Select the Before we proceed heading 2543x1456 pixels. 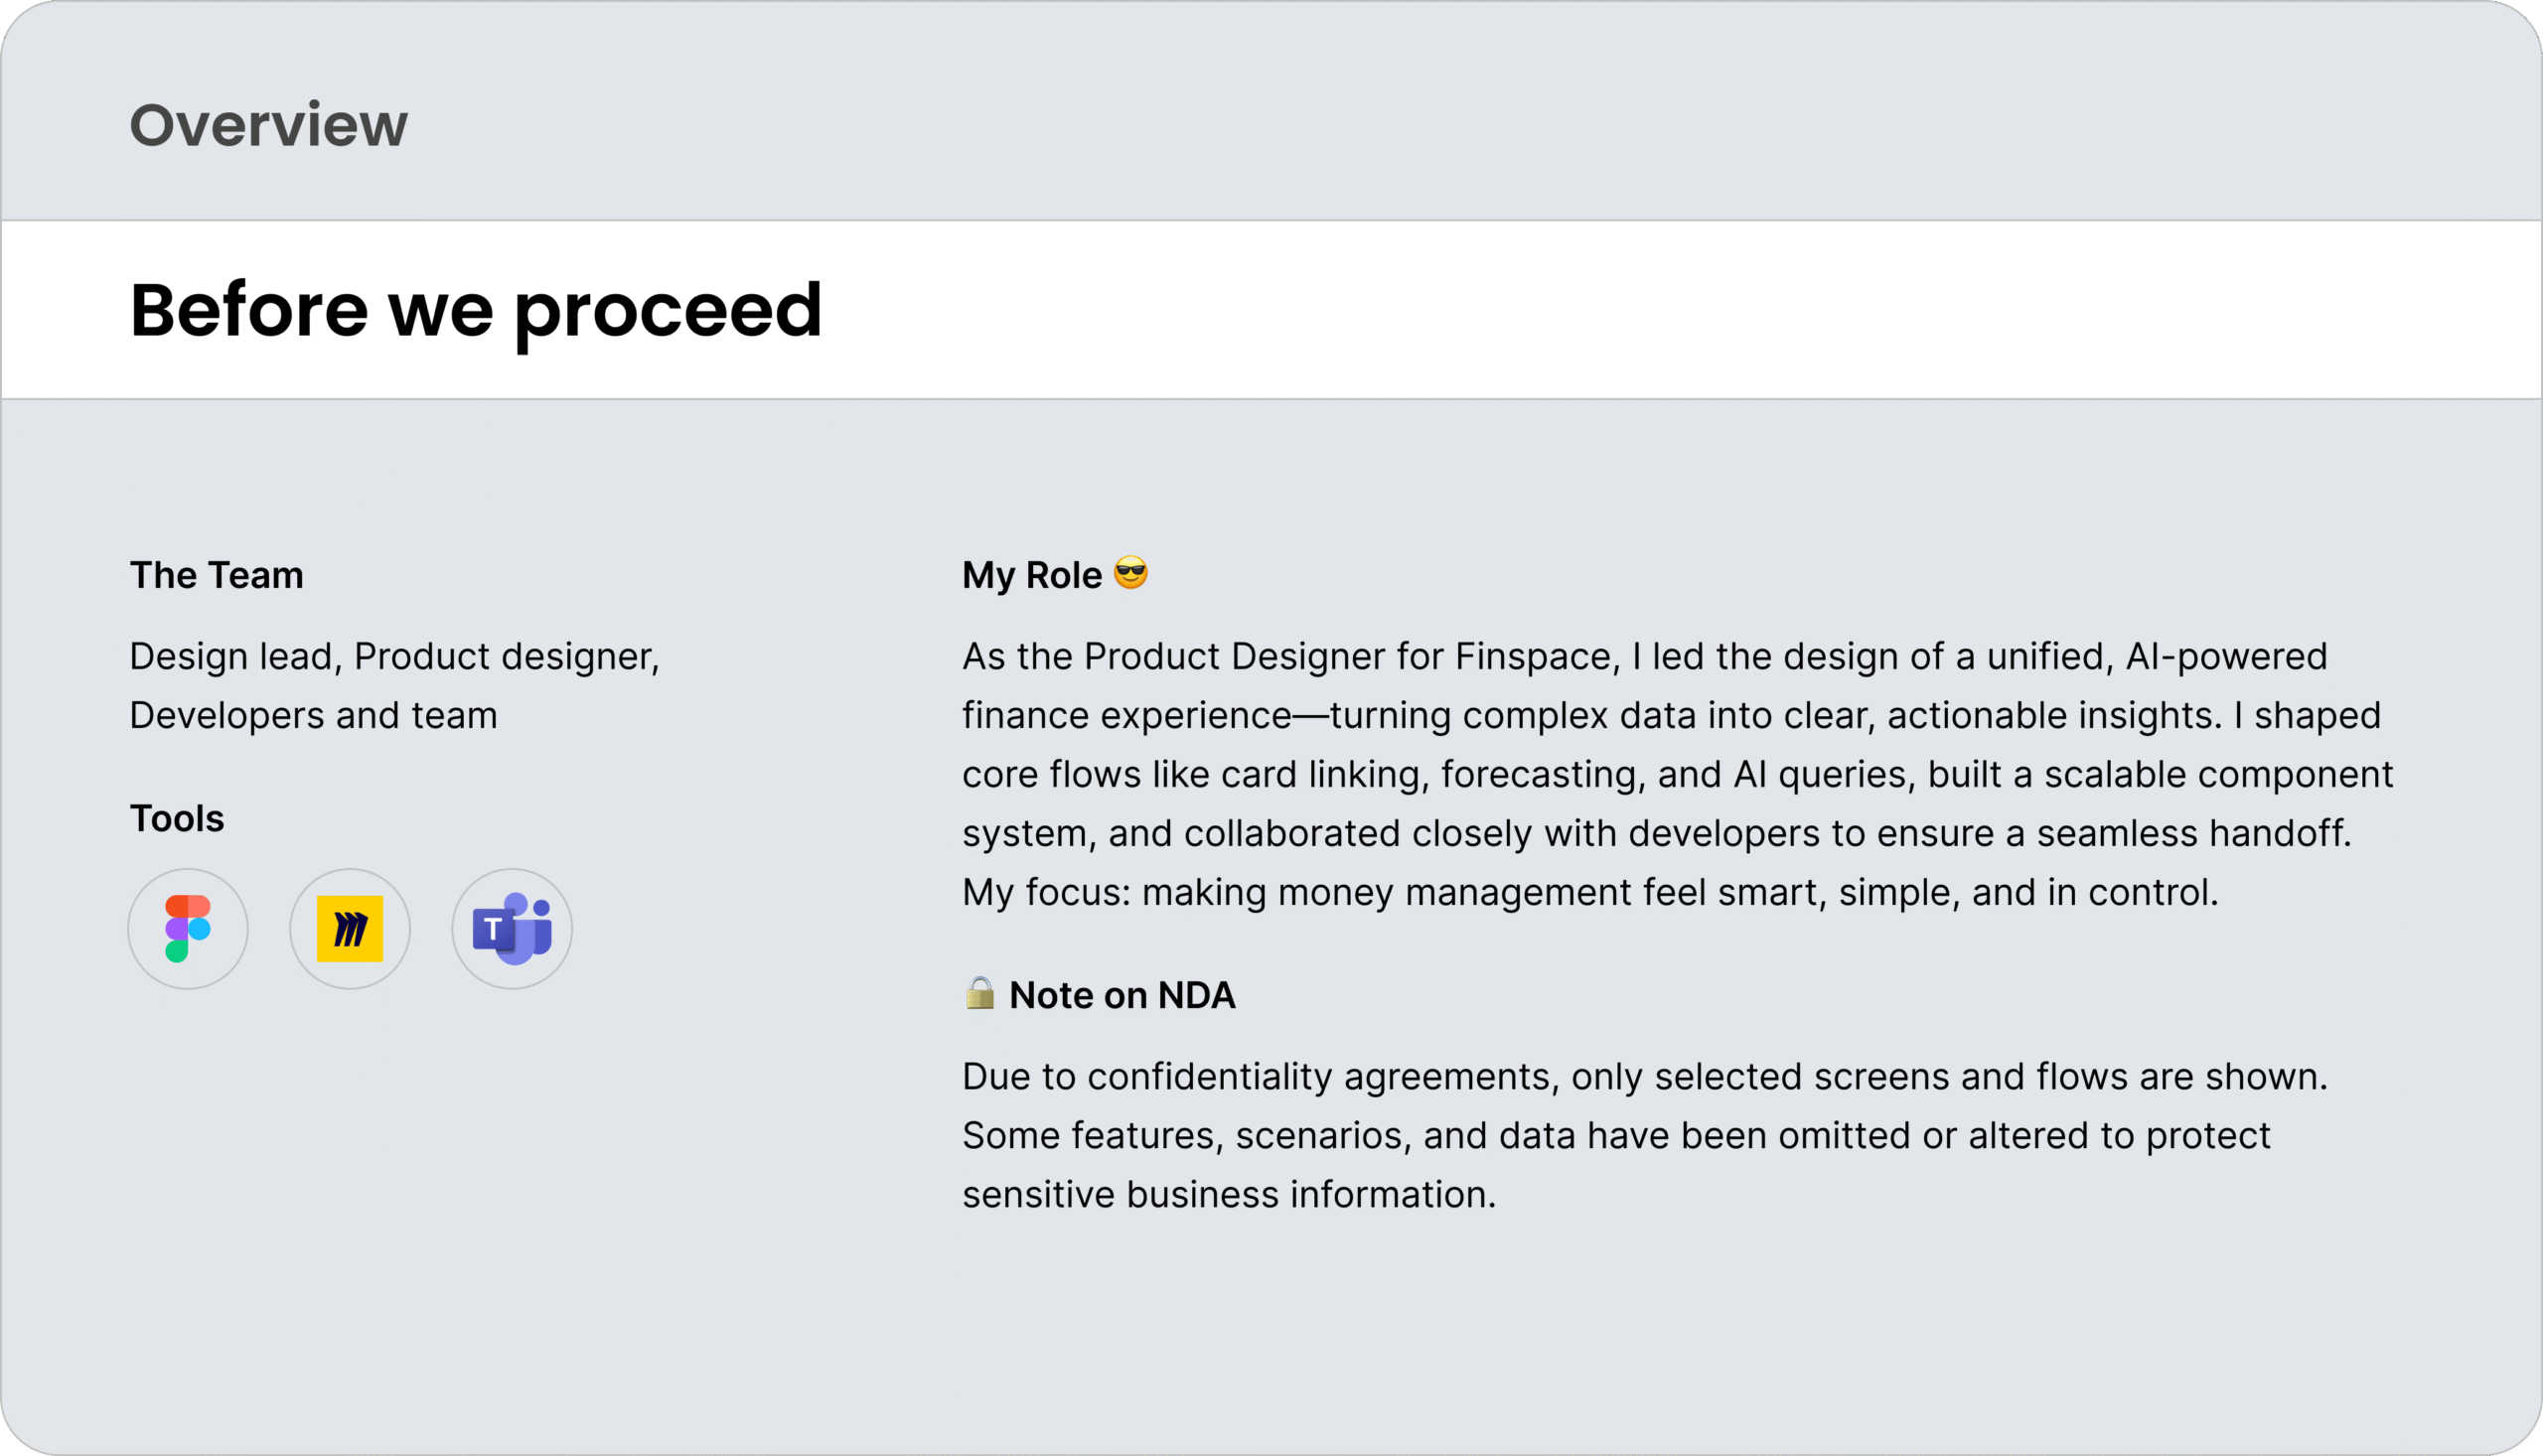pyautogui.click(x=476, y=310)
